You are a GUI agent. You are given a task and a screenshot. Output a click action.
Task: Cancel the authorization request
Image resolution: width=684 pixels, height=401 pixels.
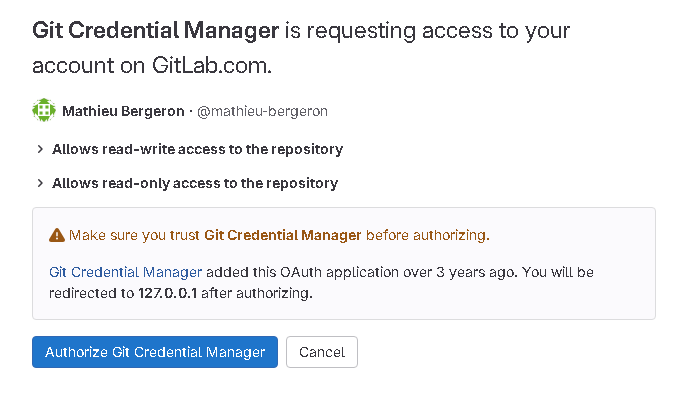click(x=322, y=352)
